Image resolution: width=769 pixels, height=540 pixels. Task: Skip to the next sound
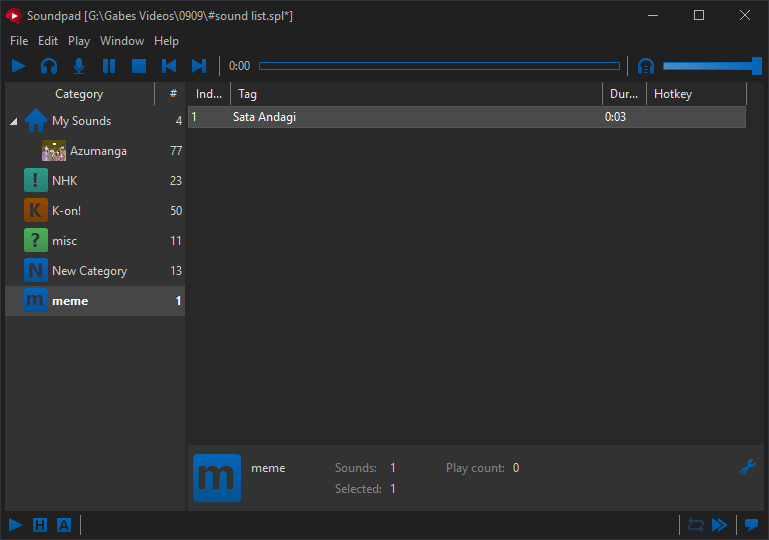click(199, 66)
